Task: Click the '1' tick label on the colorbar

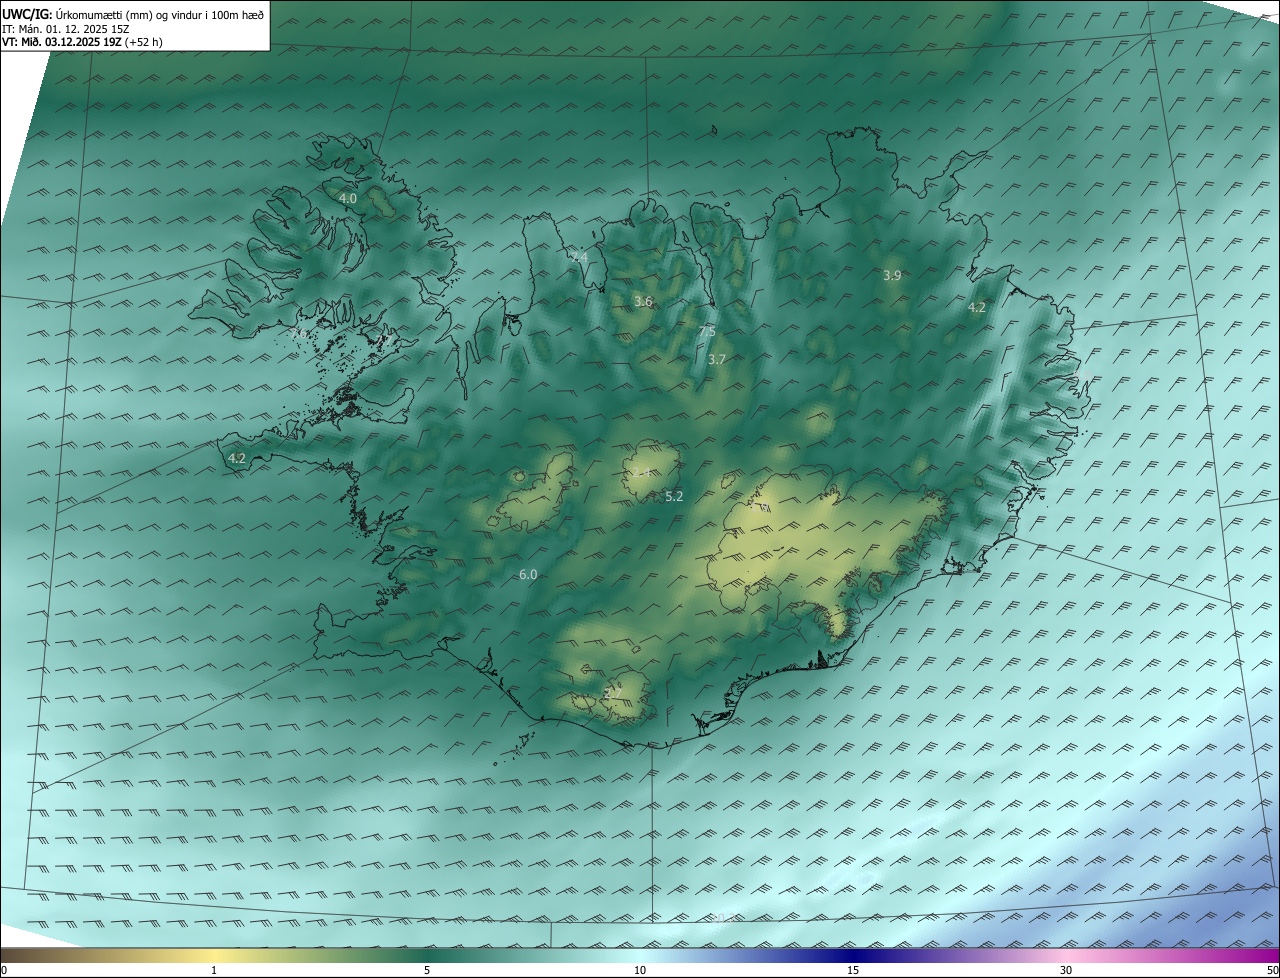Action: click(214, 970)
